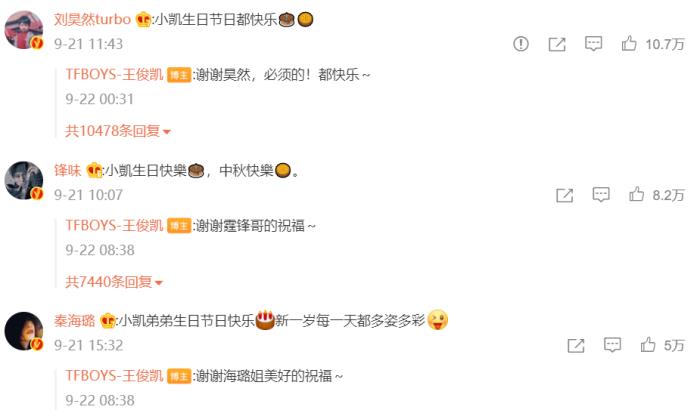Share 刘昊然turbo's comment via forward icon
Image resolution: width=700 pixels, height=410 pixels.
557,44
